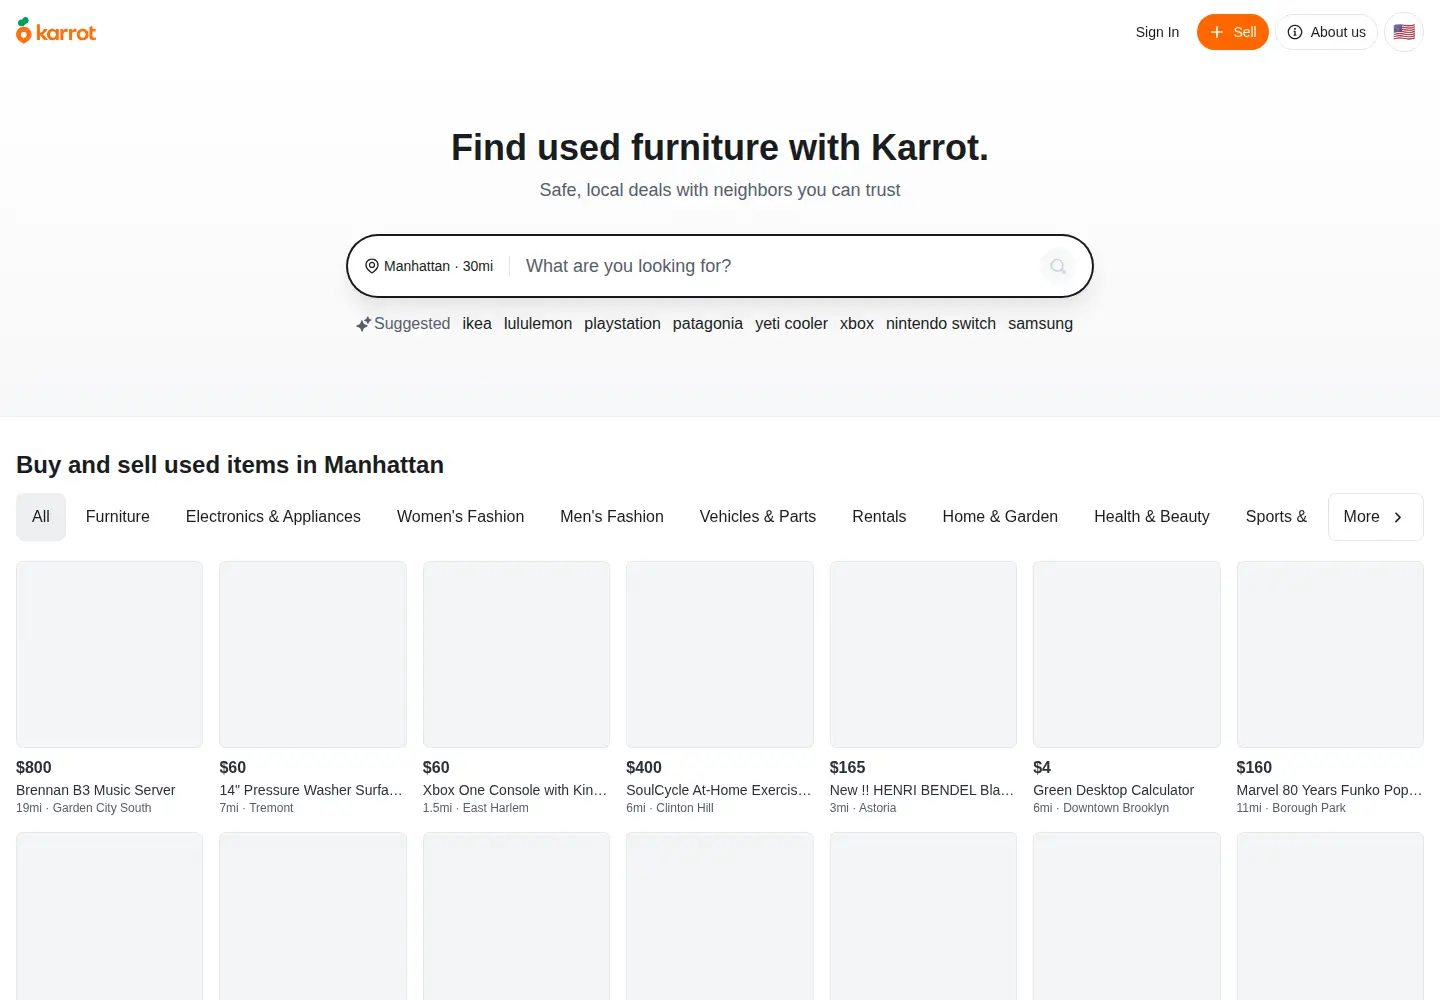The height and width of the screenshot is (1000, 1440).
Task: Open the Green Desktop Calculator thumbnail
Action: click(x=1127, y=654)
